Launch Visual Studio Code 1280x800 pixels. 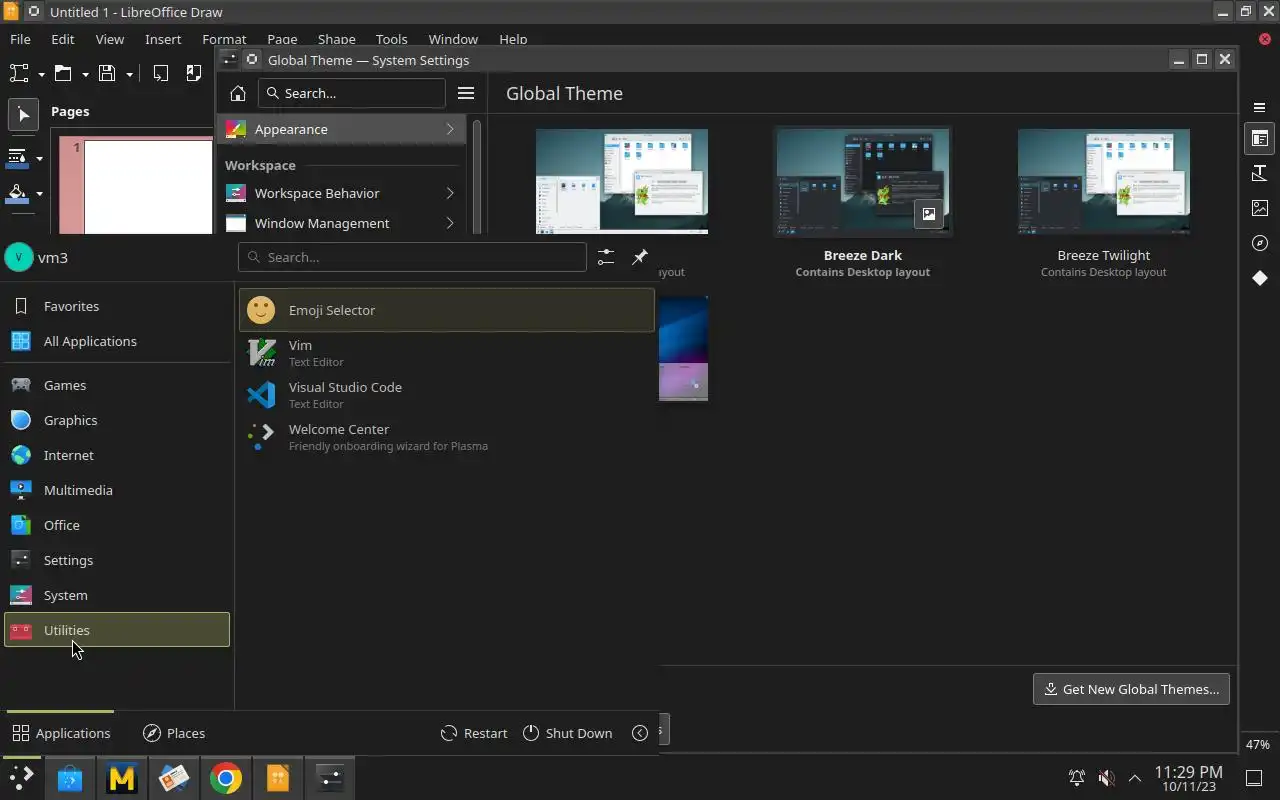tap(446, 394)
